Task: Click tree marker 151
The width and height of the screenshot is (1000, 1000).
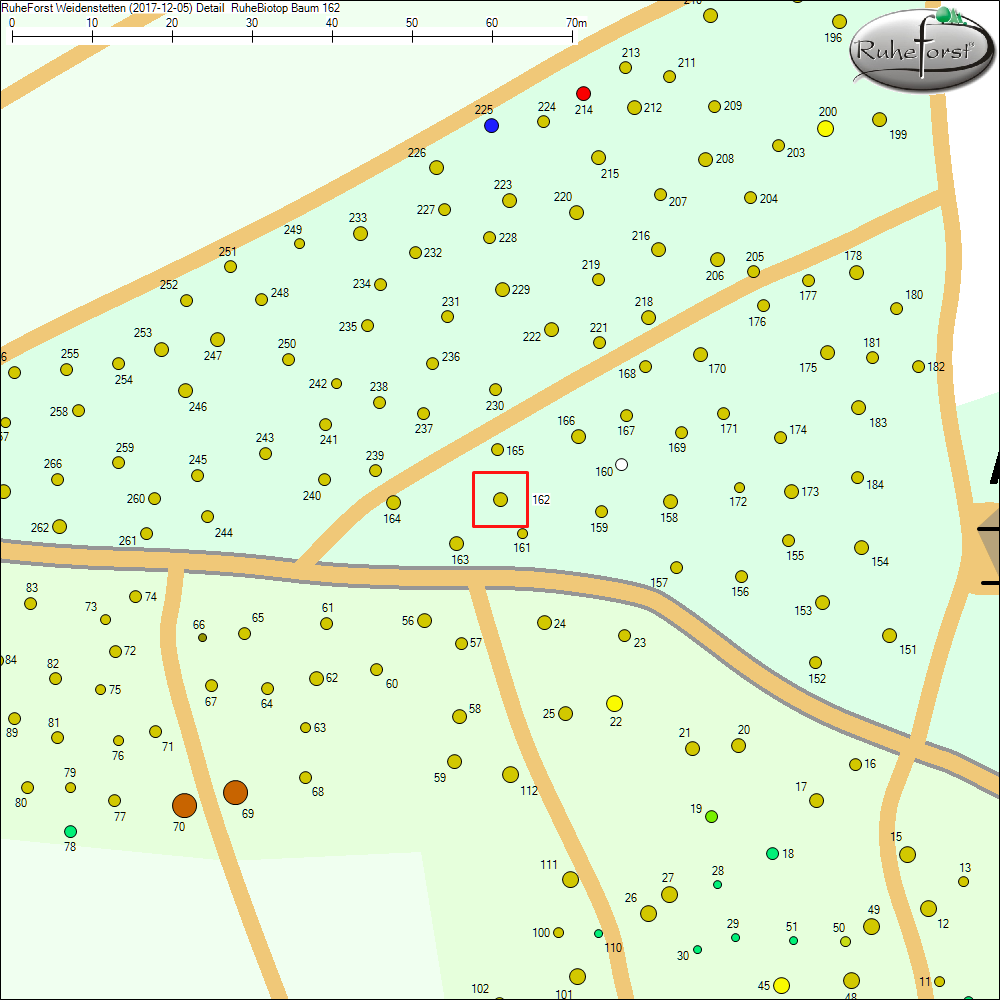Action: tap(889, 635)
